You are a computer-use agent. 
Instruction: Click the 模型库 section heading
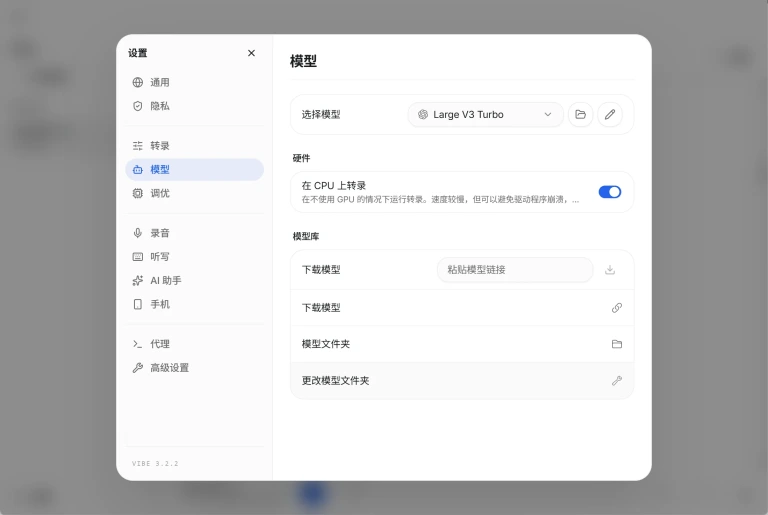306,236
